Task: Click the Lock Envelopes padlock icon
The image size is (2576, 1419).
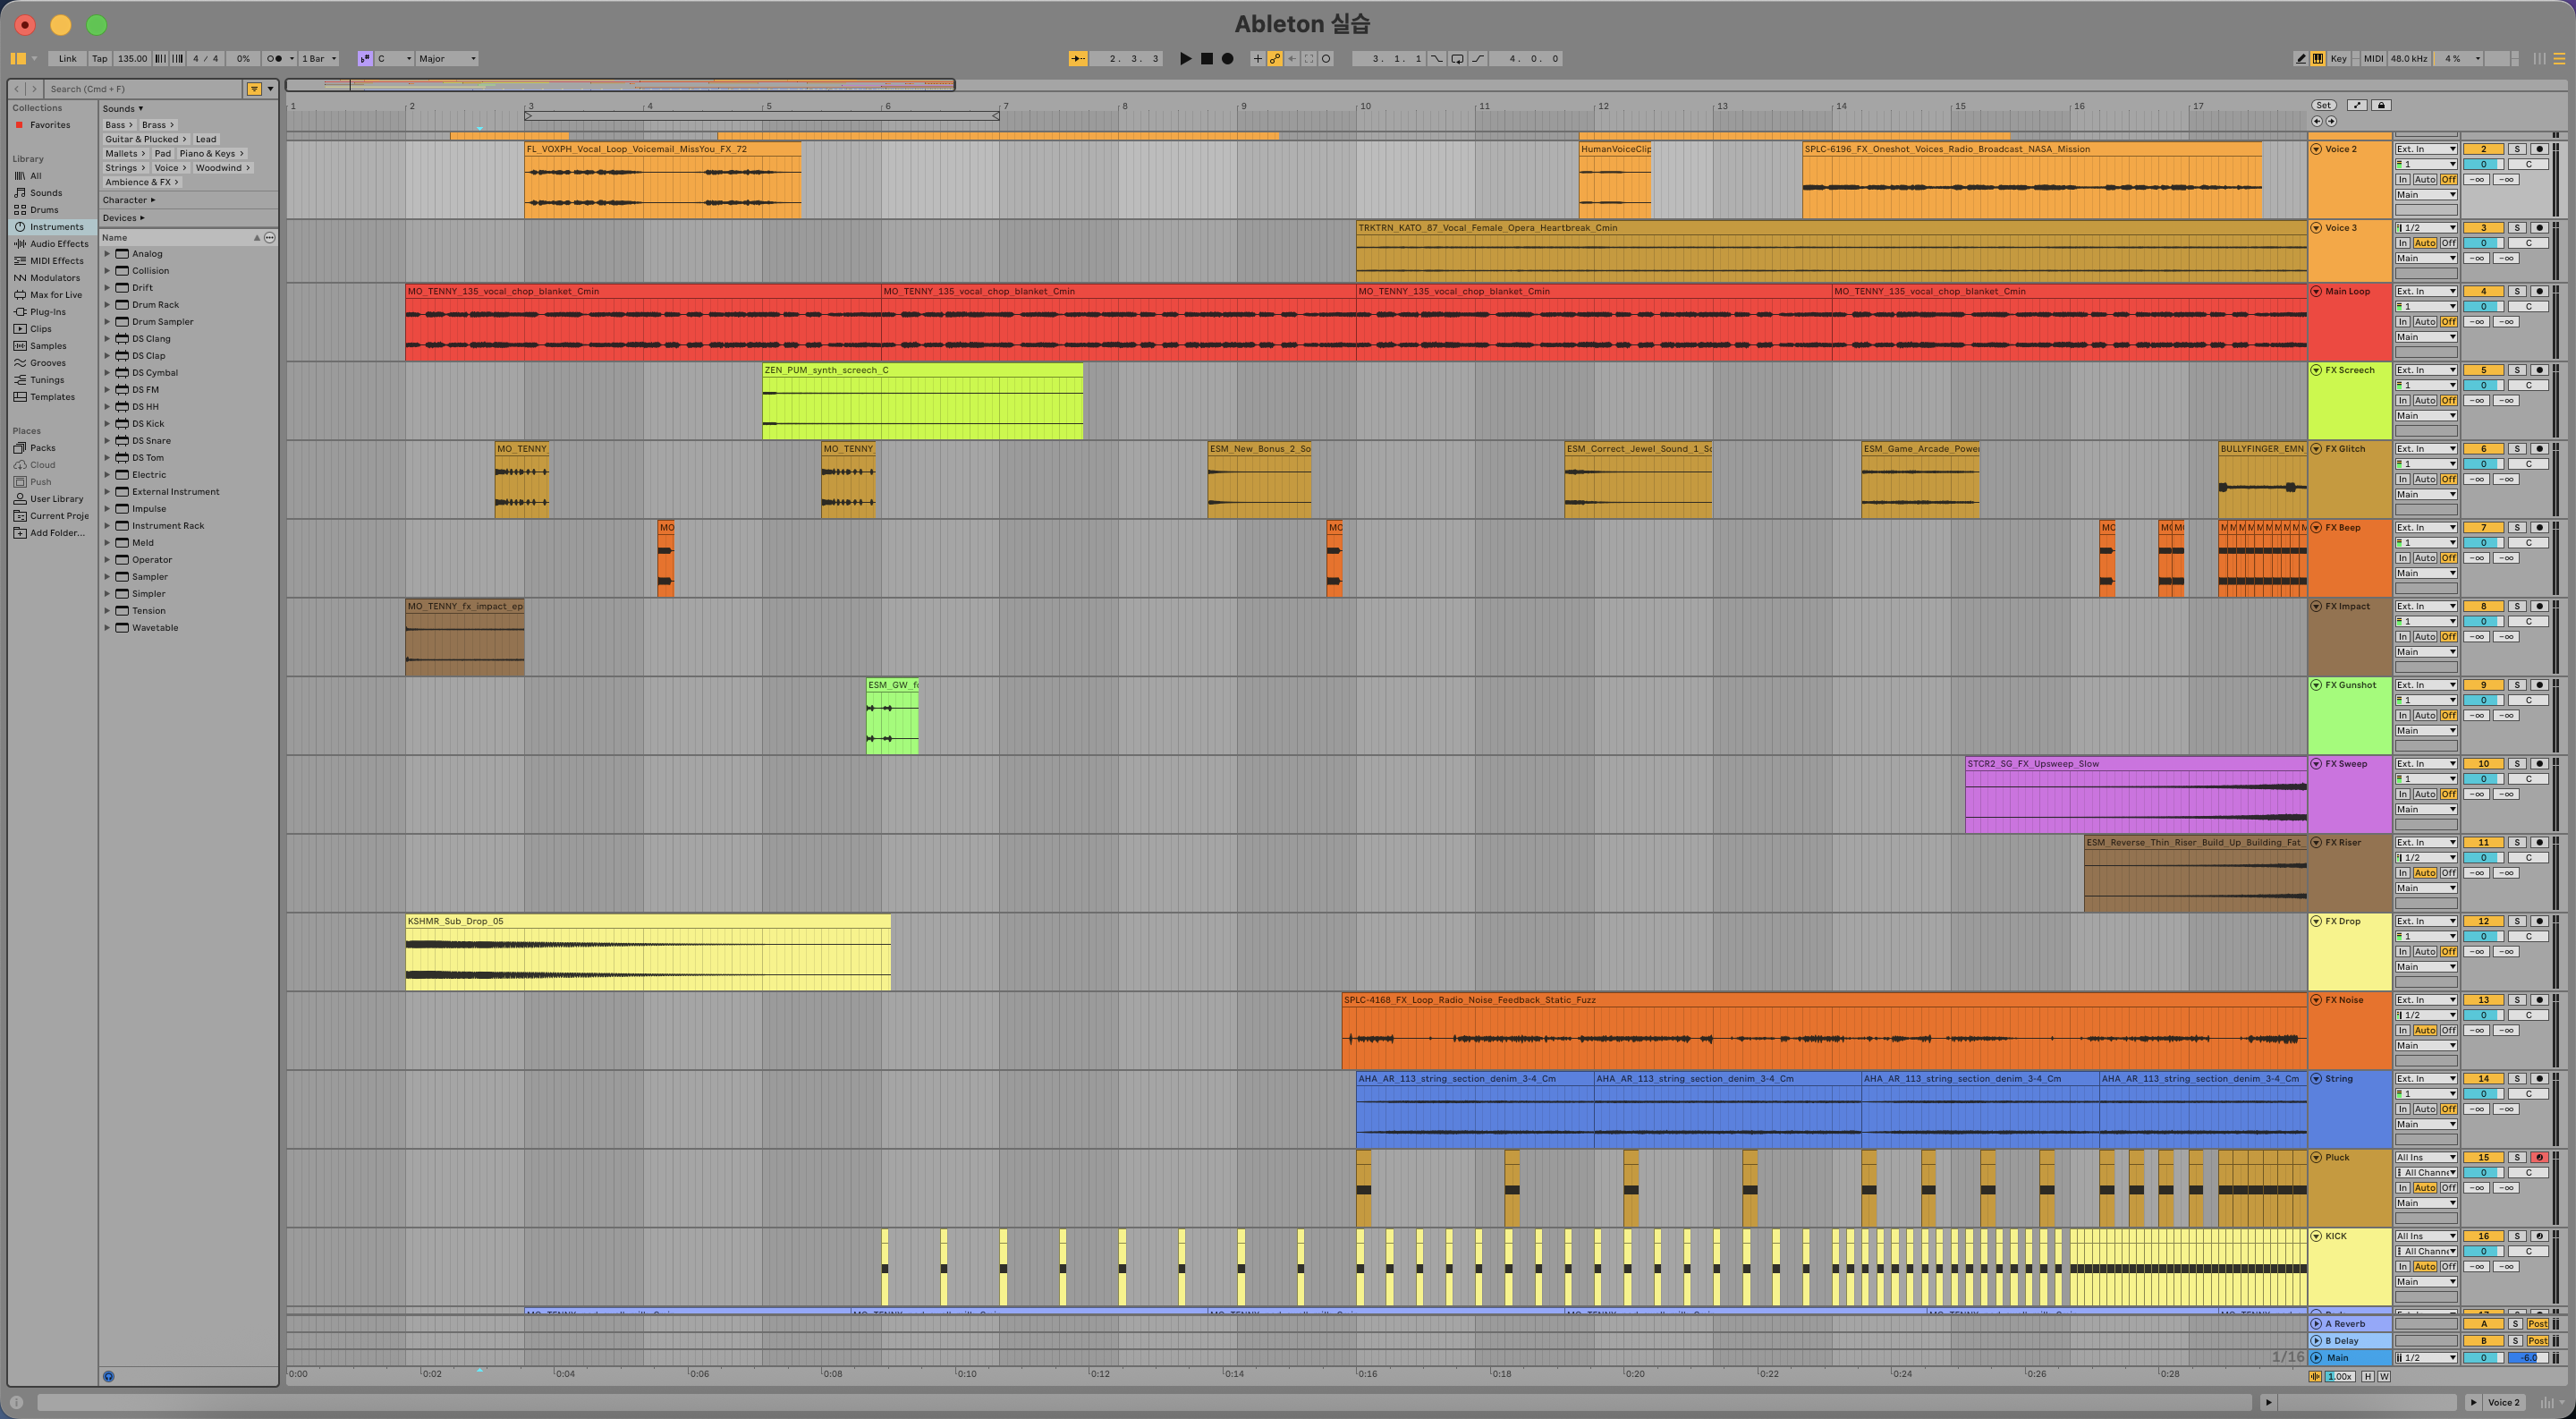Action: [2381, 105]
